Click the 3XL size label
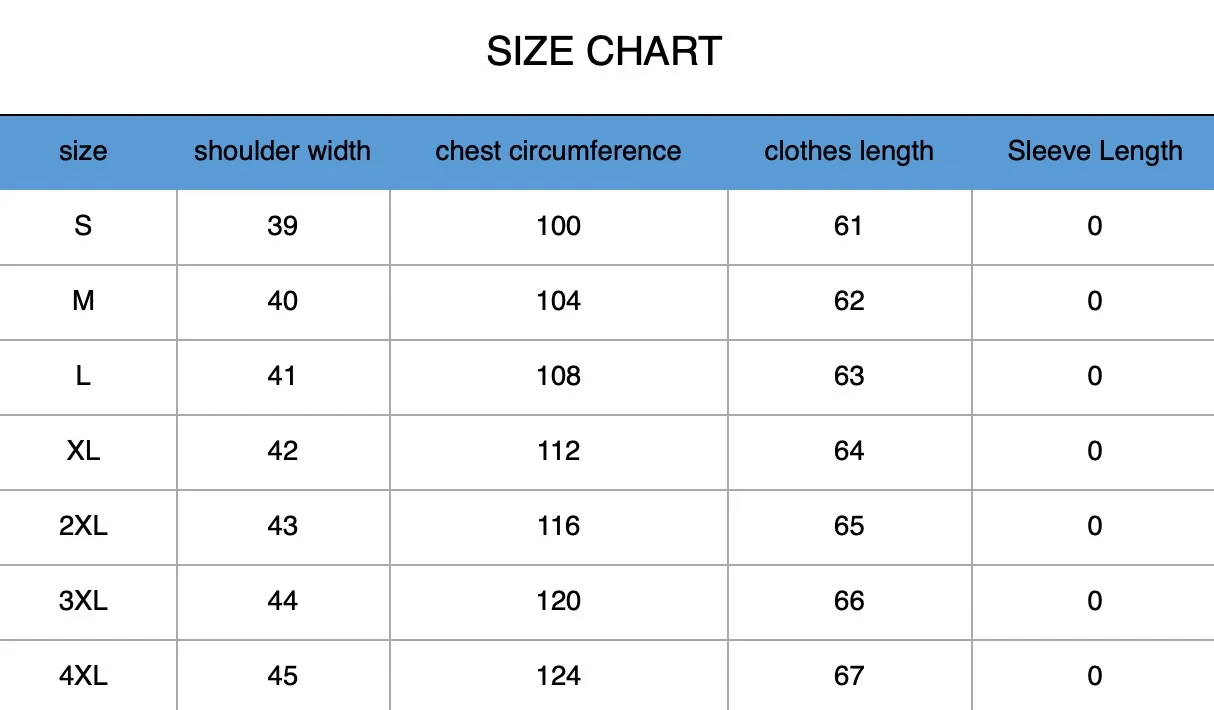1214x710 pixels. tap(83, 601)
